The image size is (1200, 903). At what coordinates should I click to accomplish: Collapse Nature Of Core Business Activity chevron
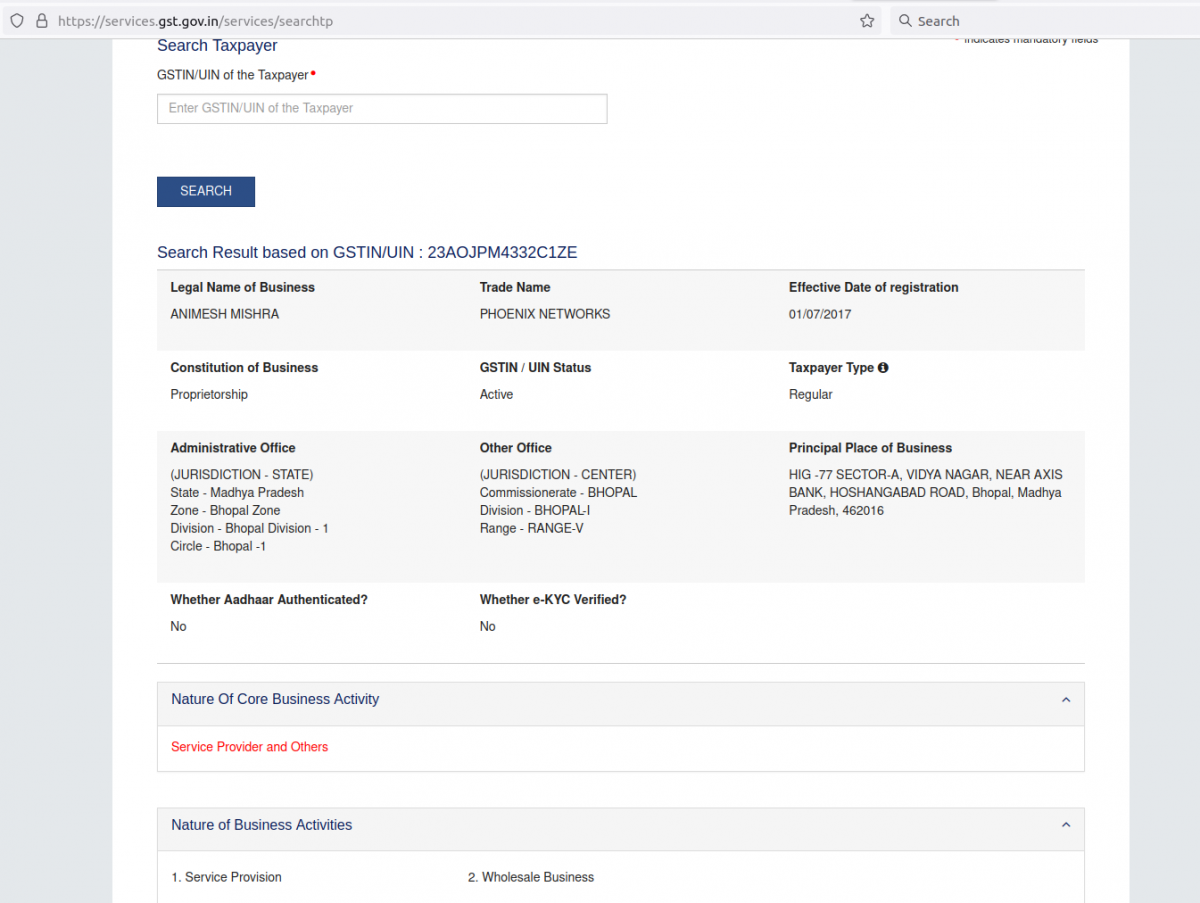1065,700
